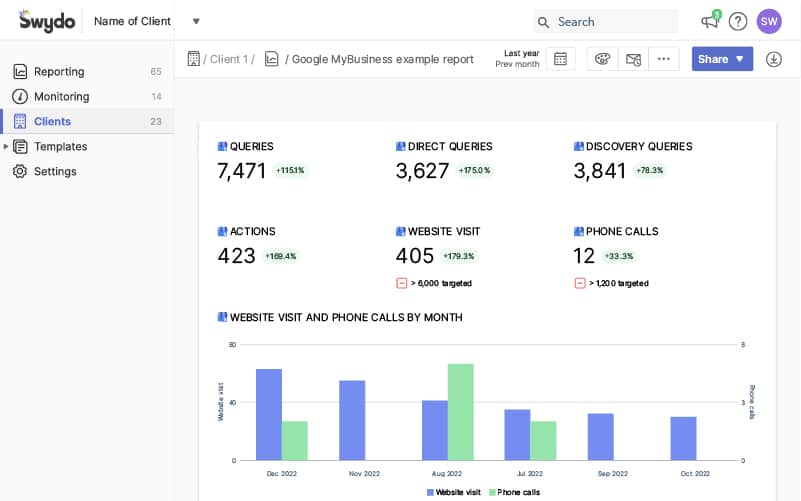Click the WEBSITE VISIT widget title

444,231
